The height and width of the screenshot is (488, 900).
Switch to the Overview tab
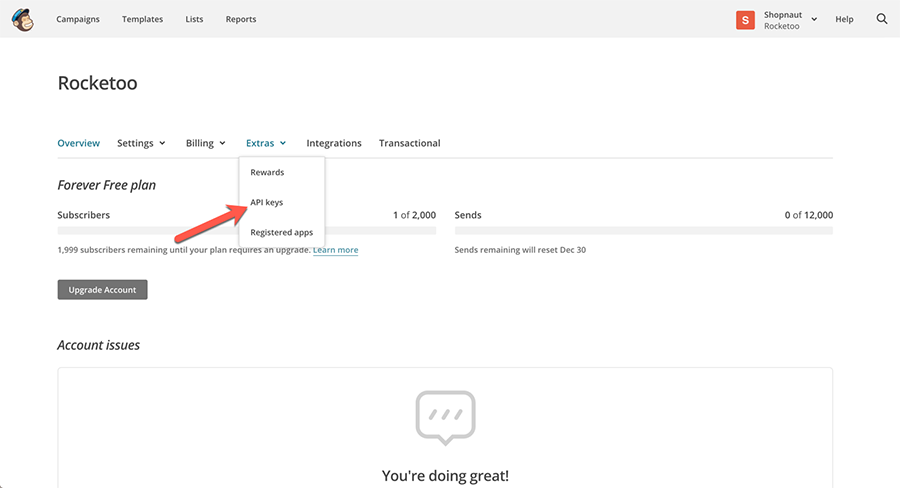click(79, 143)
